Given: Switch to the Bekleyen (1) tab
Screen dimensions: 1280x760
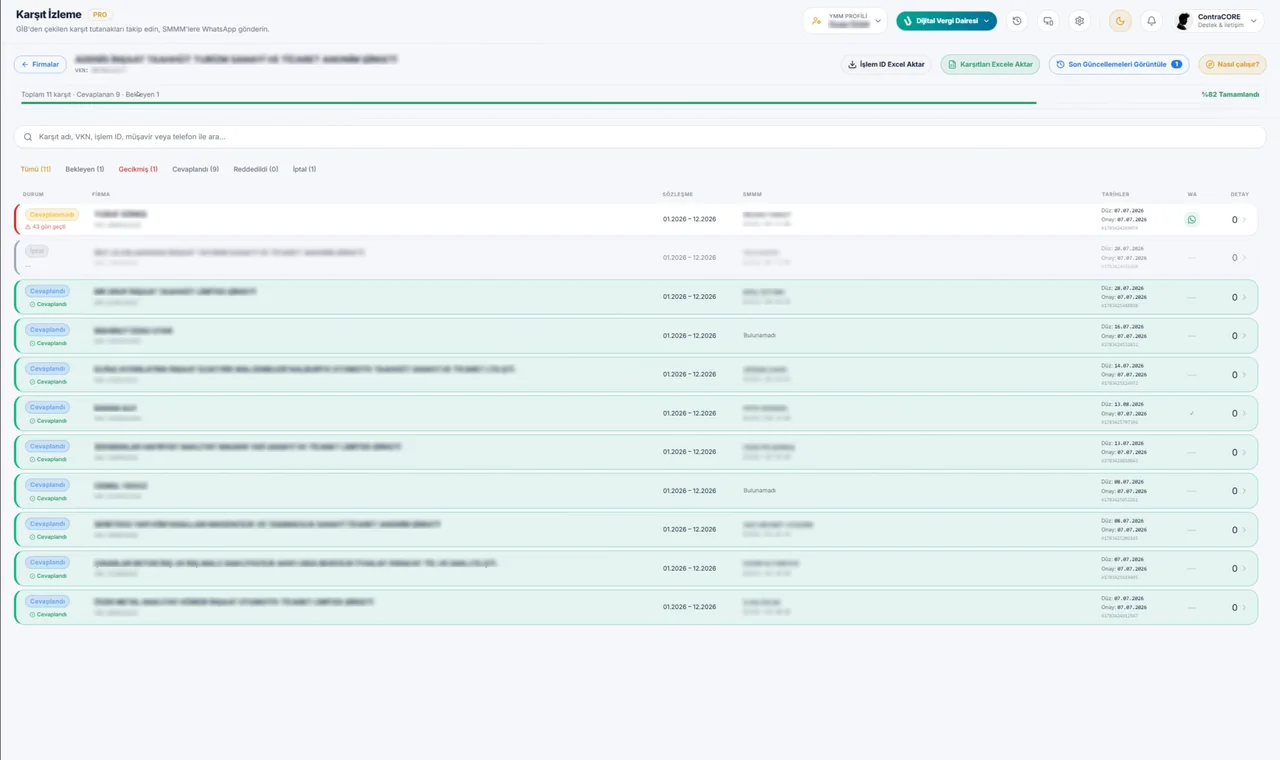Looking at the screenshot, I should coord(85,169).
